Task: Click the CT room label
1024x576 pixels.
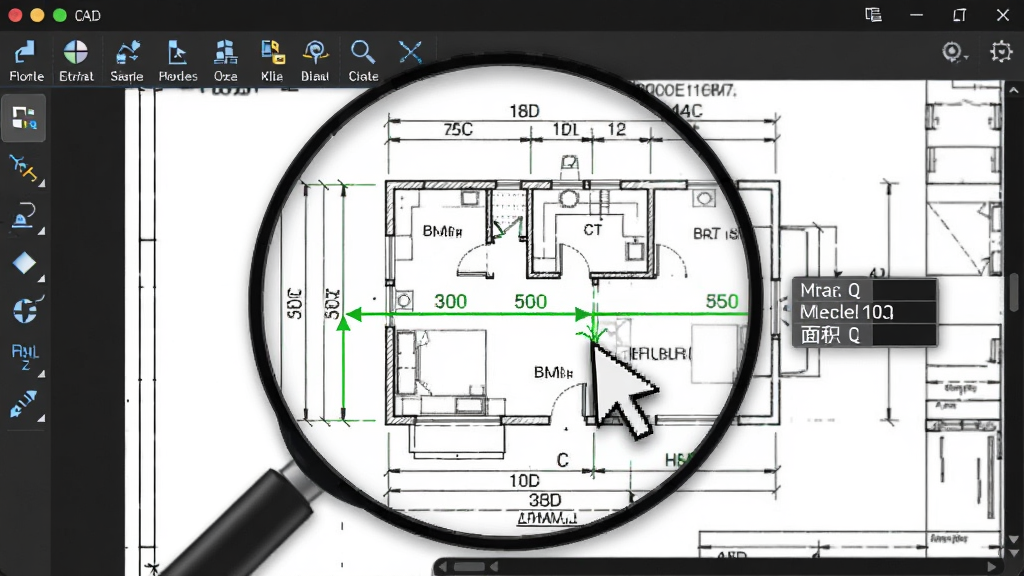Action: pos(593,230)
